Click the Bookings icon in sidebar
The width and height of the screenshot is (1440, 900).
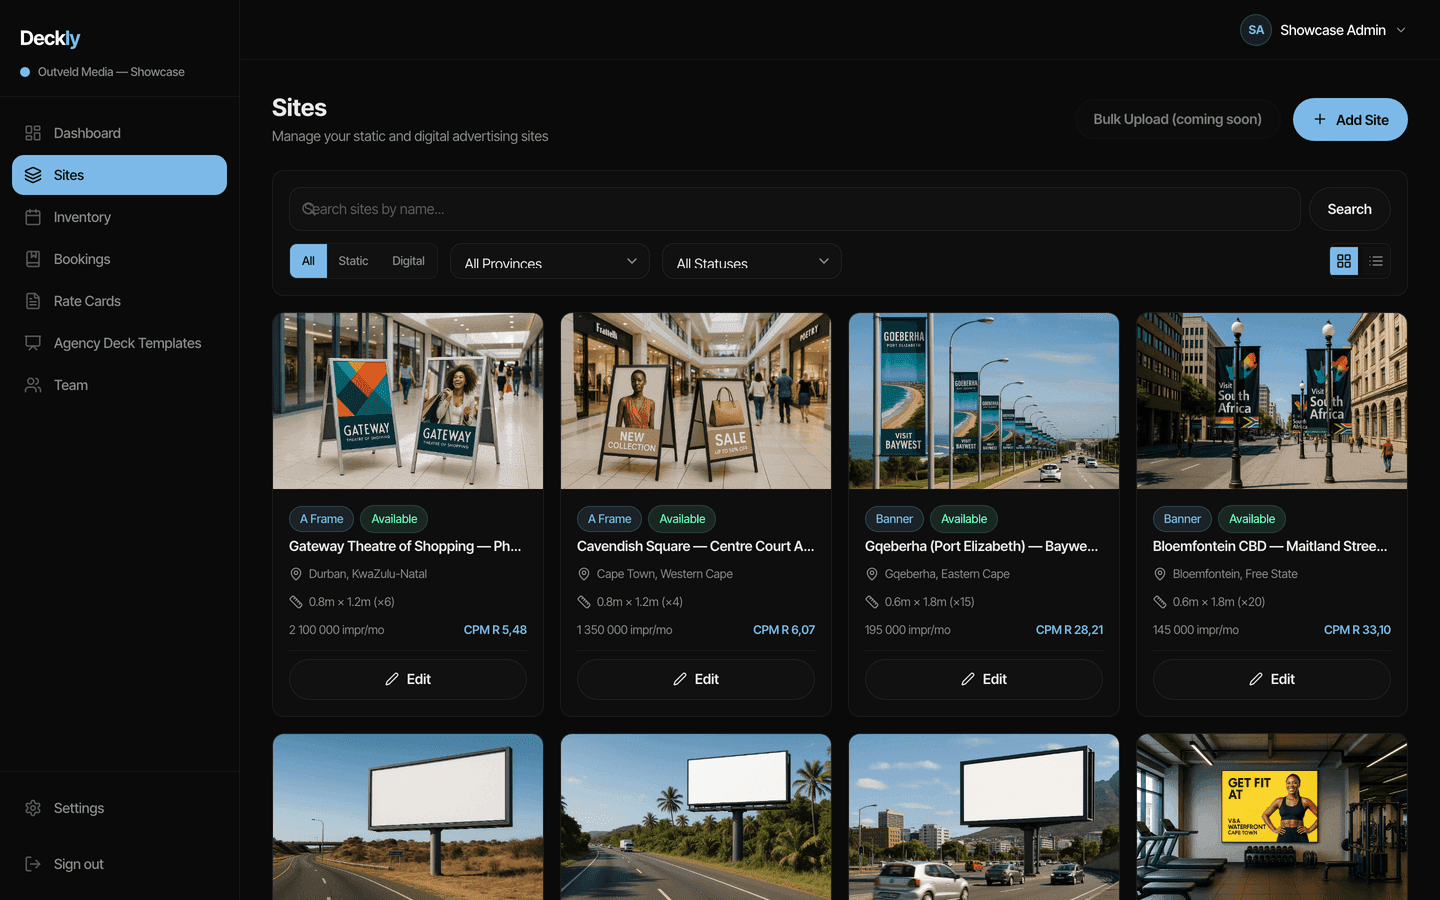tap(33, 259)
